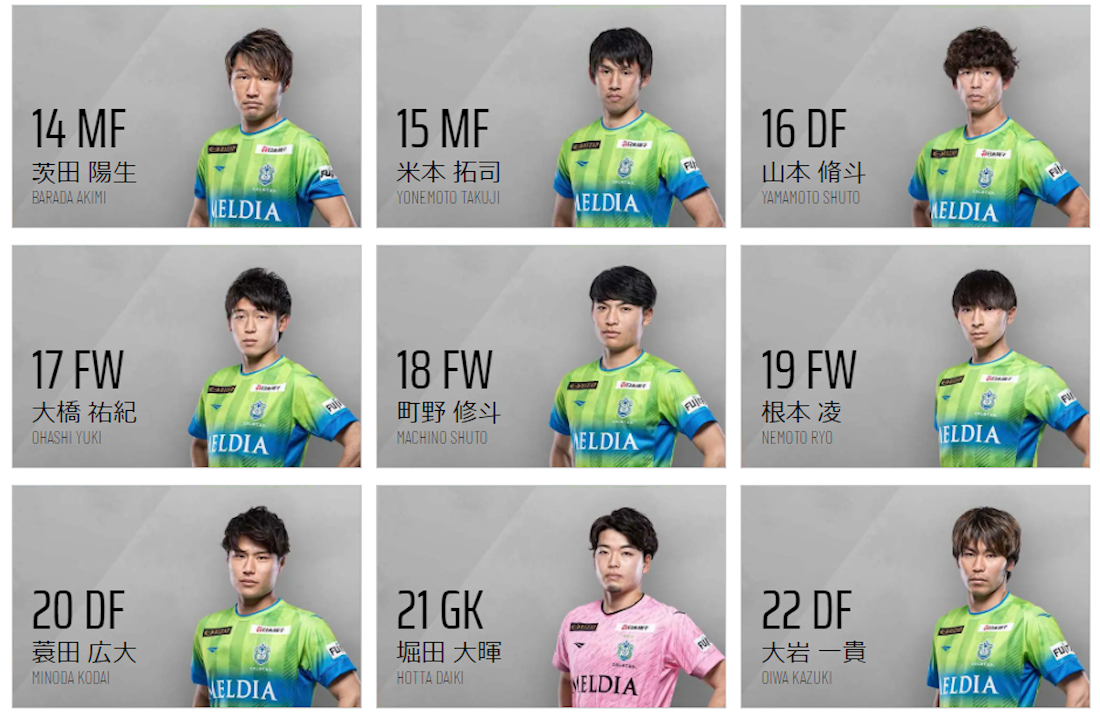Click the name text HOTTA DAIKI
This screenshot has width=1100, height=719.
(x=430, y=678)
